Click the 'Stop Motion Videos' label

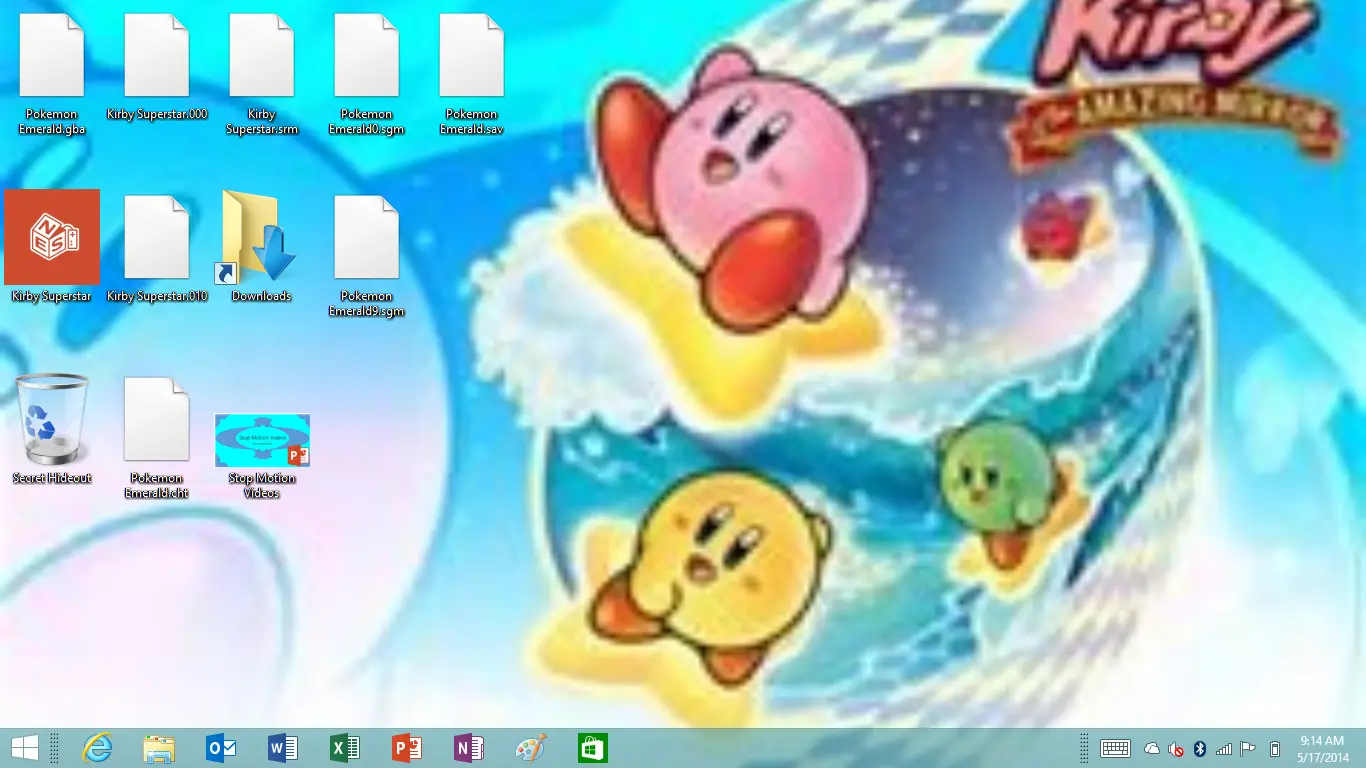[x=262, y=485]
